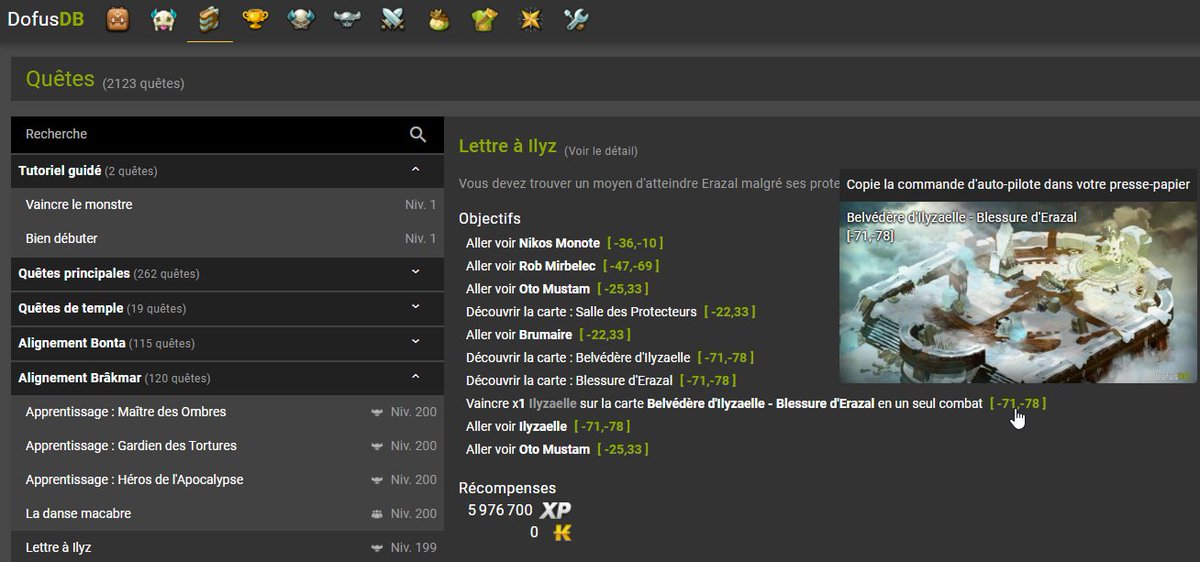Click Brumaire NPC name
Viewport: 1200px width, 562px height.
[545, 335]
